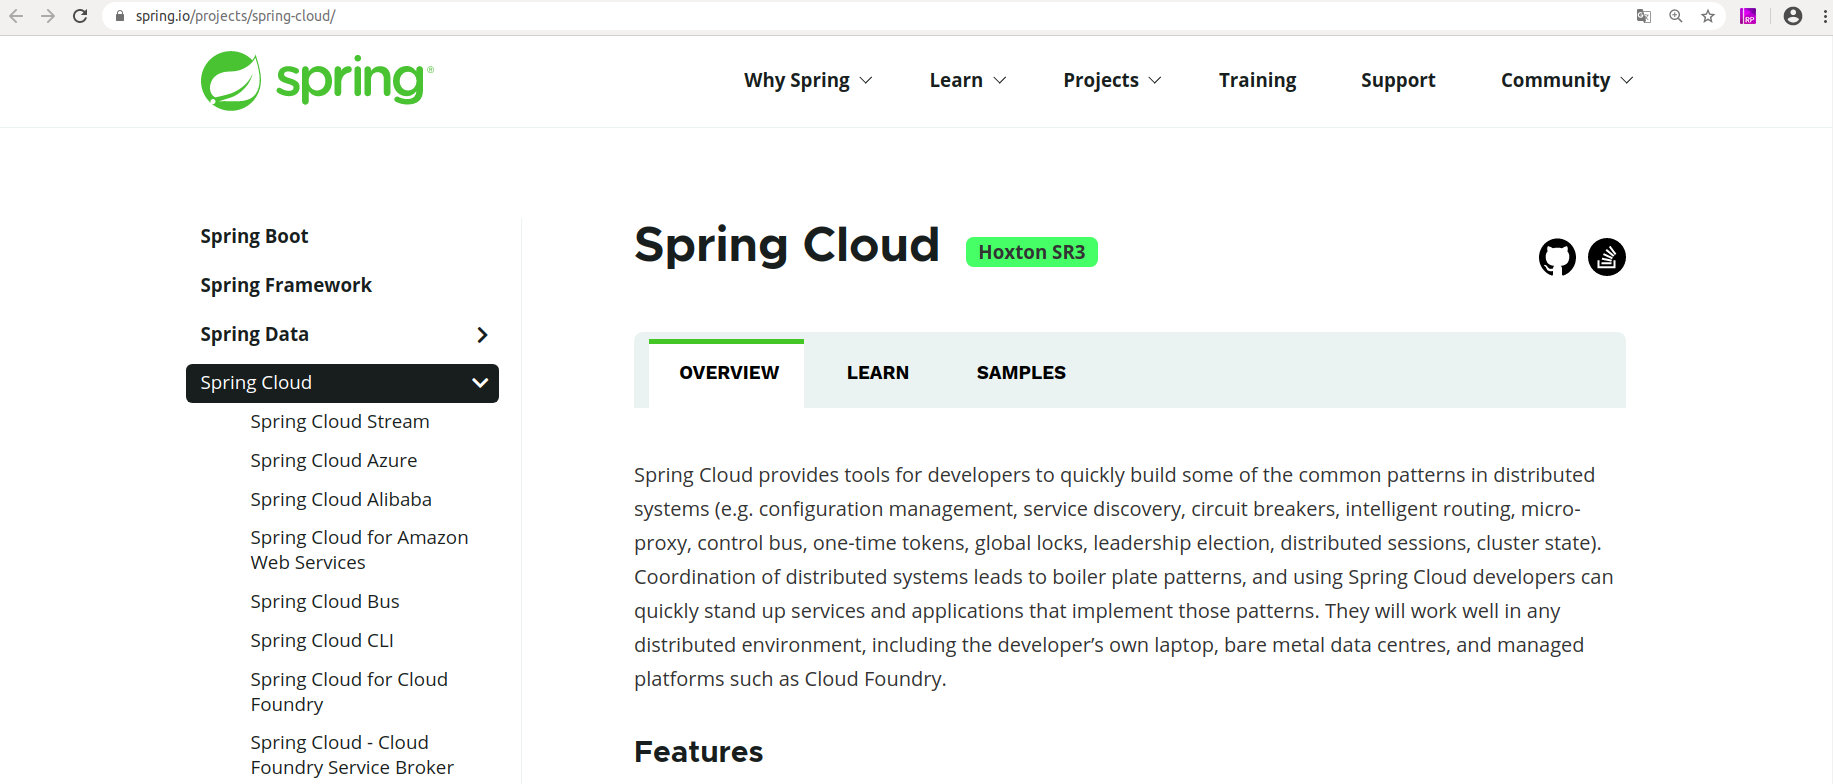This screenshot has width=1833, height=784.
Task: Switch to the OVERVIEW tab
Action: point(727,373)
